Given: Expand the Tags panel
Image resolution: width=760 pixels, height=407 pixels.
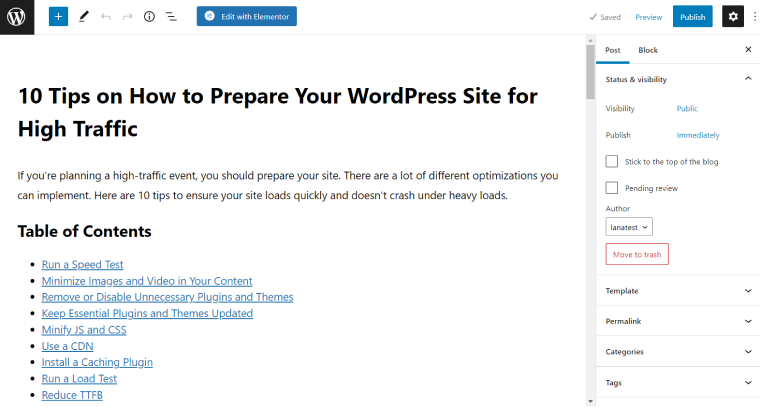Looking at the screenshot, I should coord(678,382).
